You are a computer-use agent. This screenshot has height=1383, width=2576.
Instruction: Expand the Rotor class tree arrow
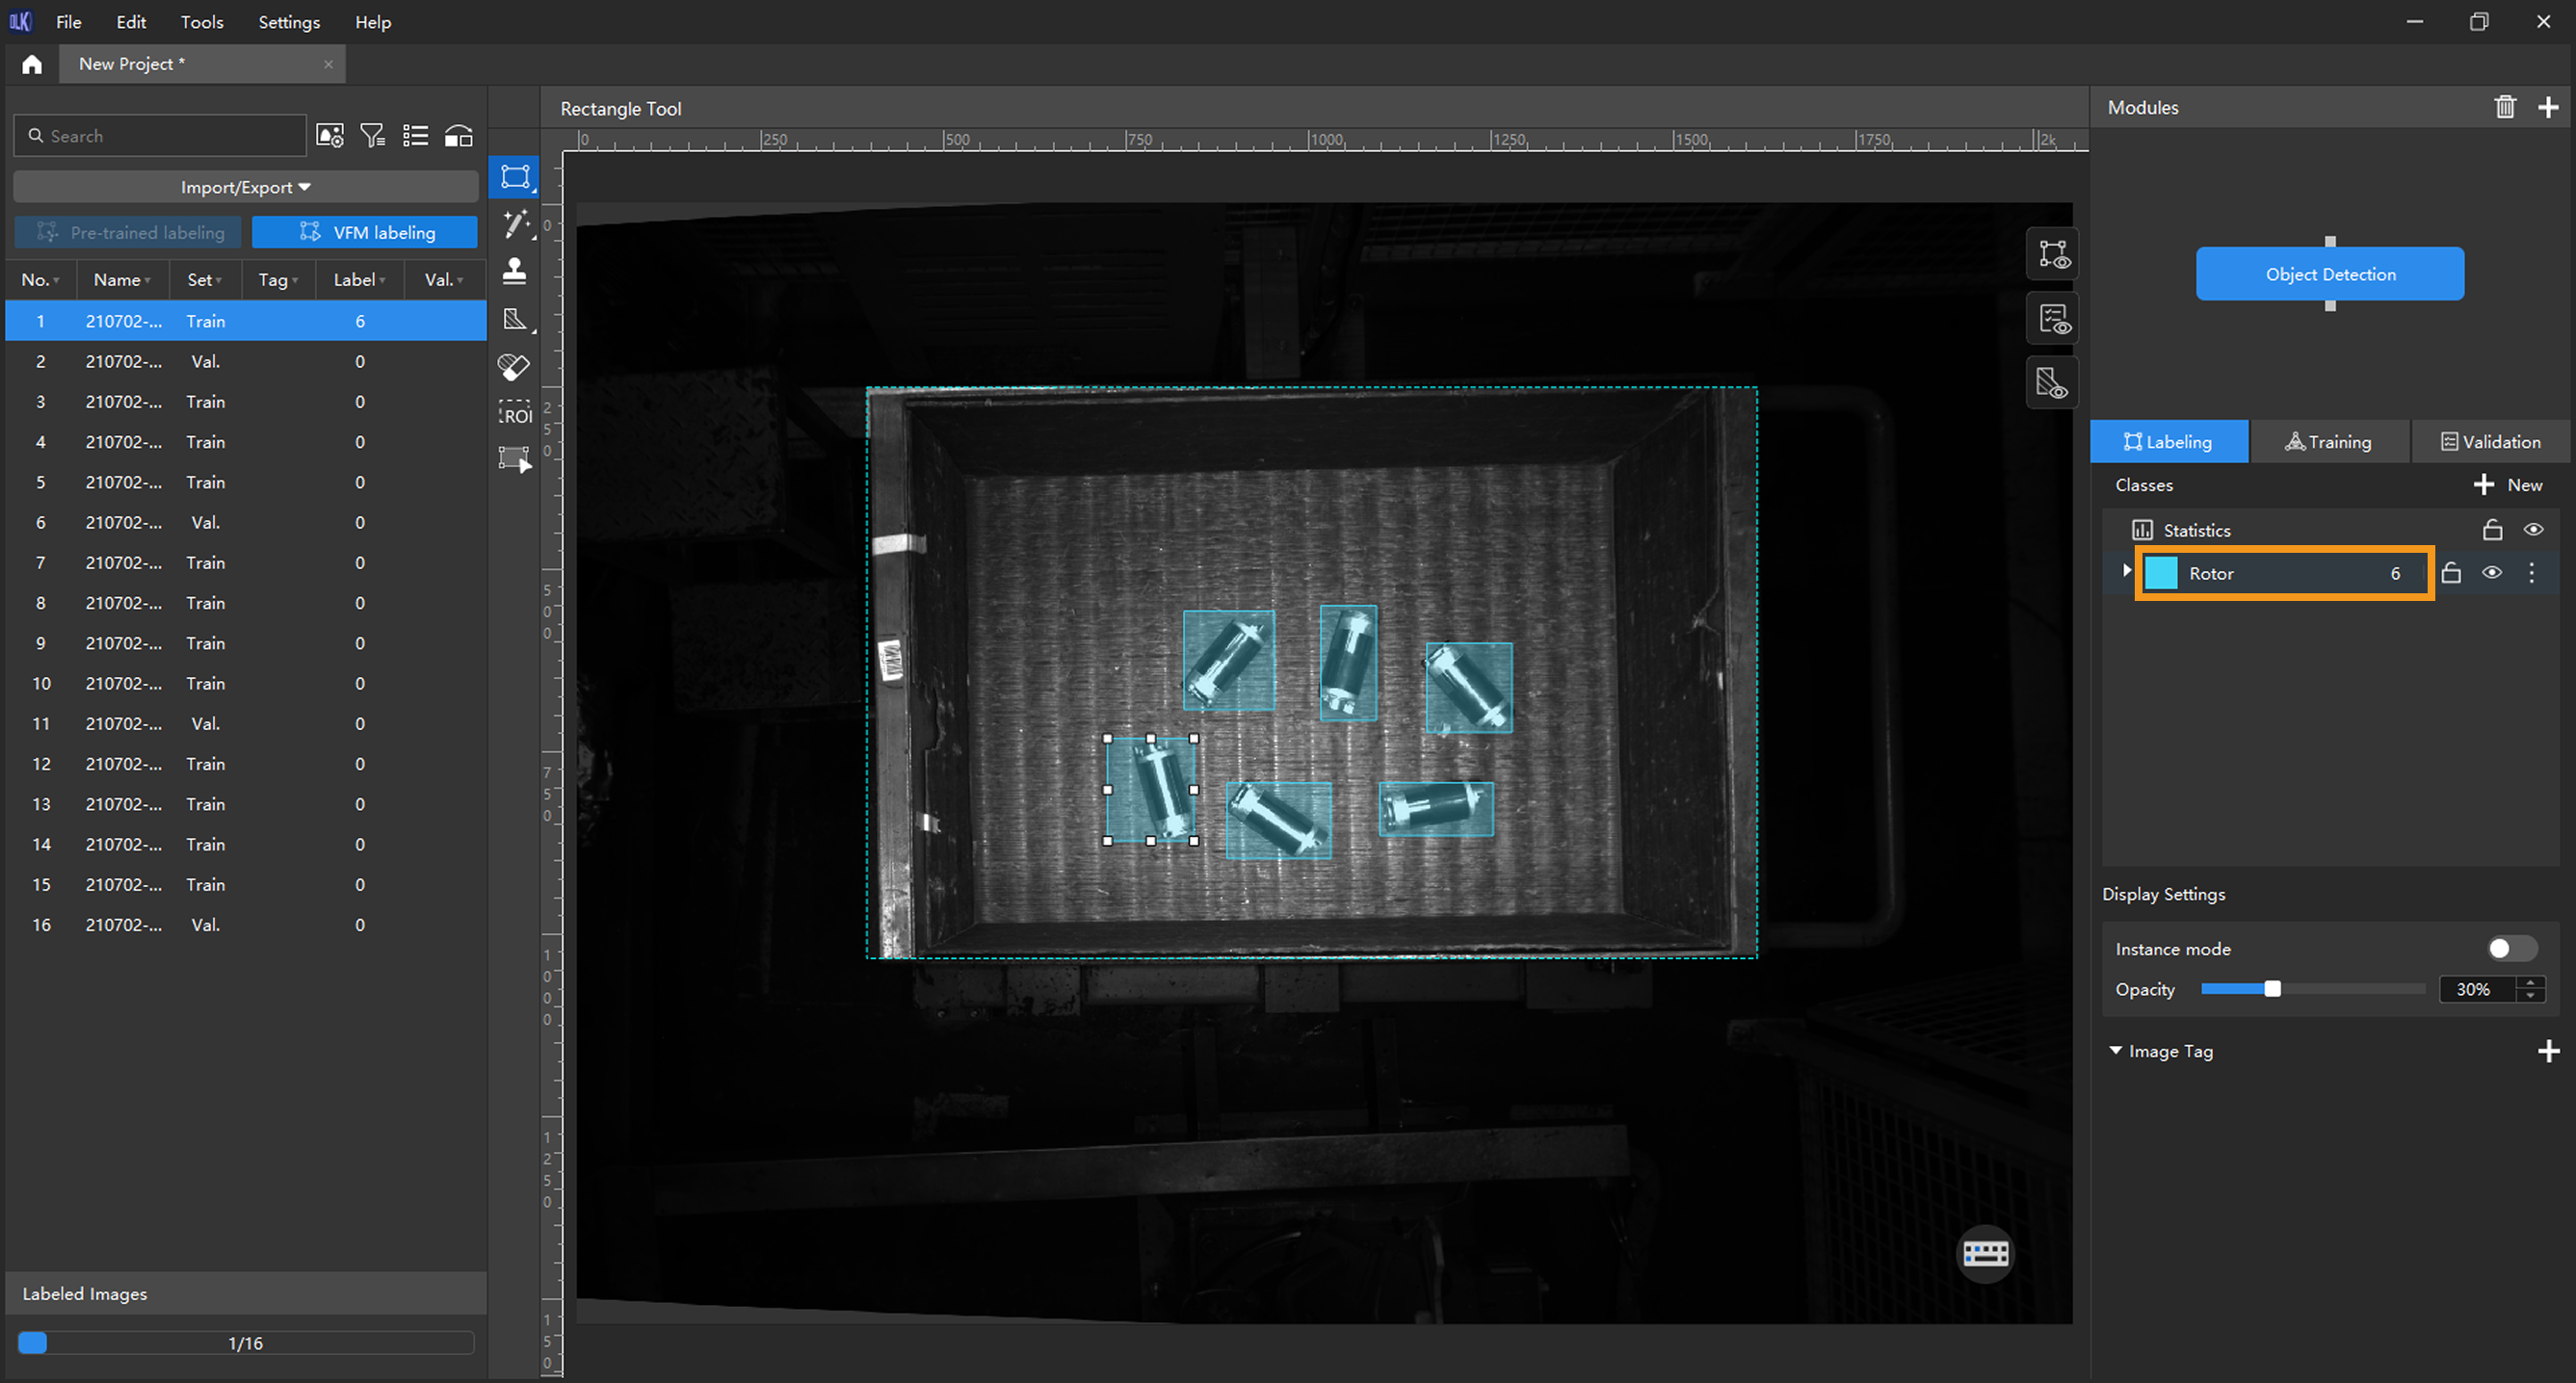tap(2126, 571)
